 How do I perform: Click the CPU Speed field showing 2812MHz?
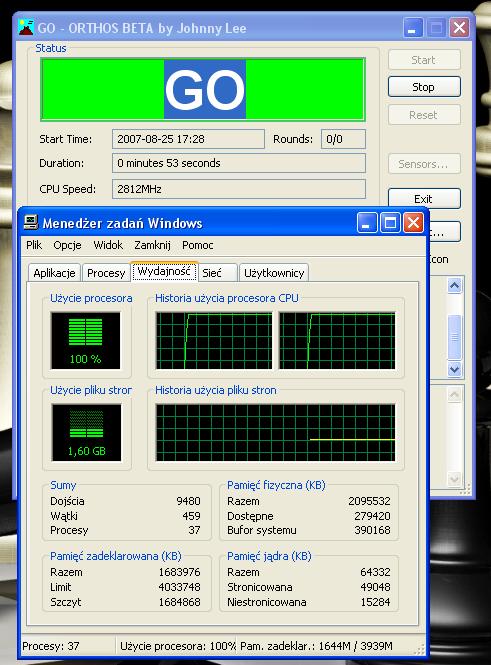click(239, 189)
